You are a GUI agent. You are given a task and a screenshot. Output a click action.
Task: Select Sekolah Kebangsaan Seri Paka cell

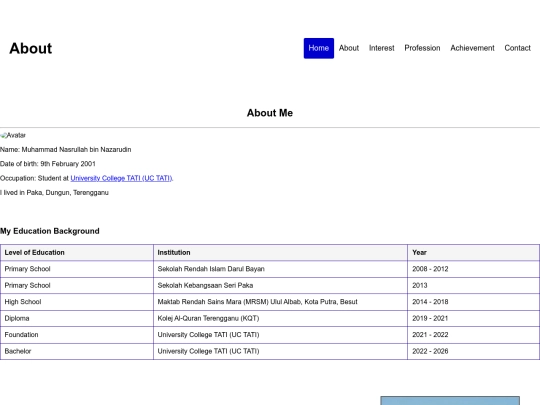[x=280, y=285]
